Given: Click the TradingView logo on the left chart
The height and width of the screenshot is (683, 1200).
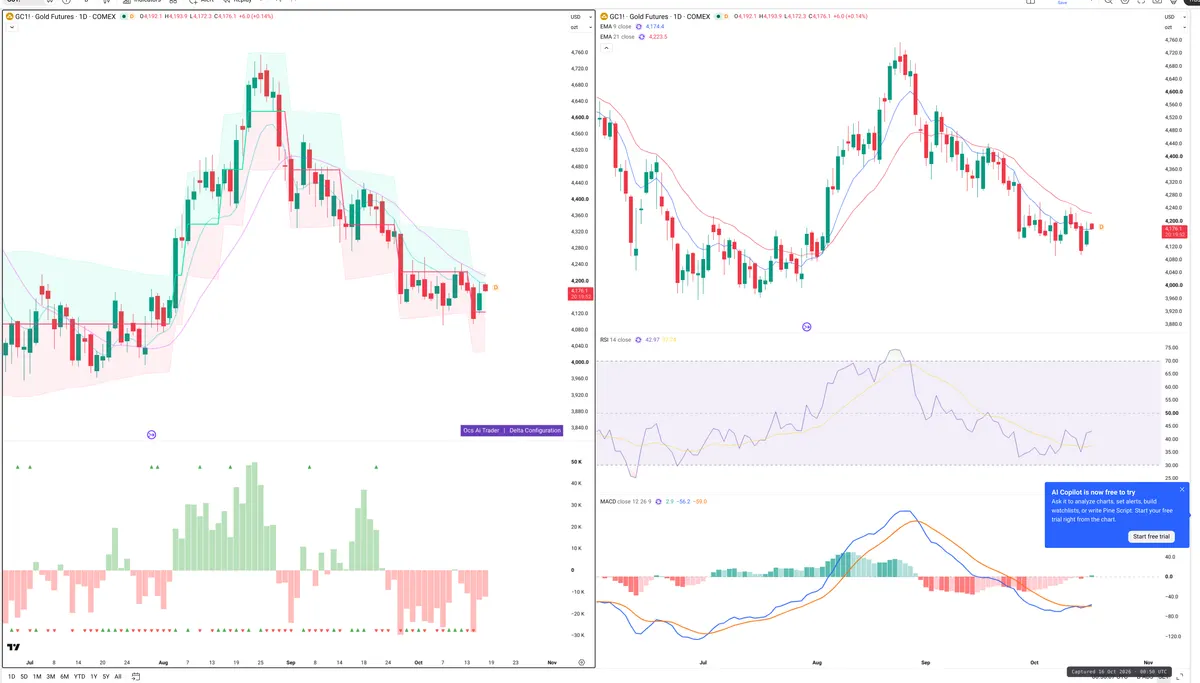Looking at the screenshot, I should tap(13, 648).
